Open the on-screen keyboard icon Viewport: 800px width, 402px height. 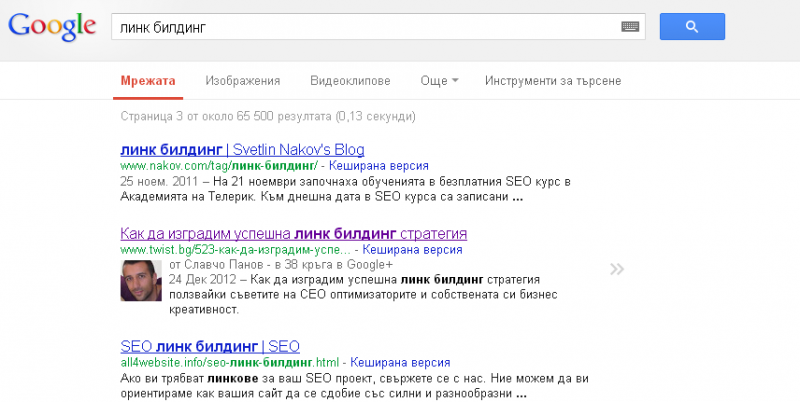(630, 27)
